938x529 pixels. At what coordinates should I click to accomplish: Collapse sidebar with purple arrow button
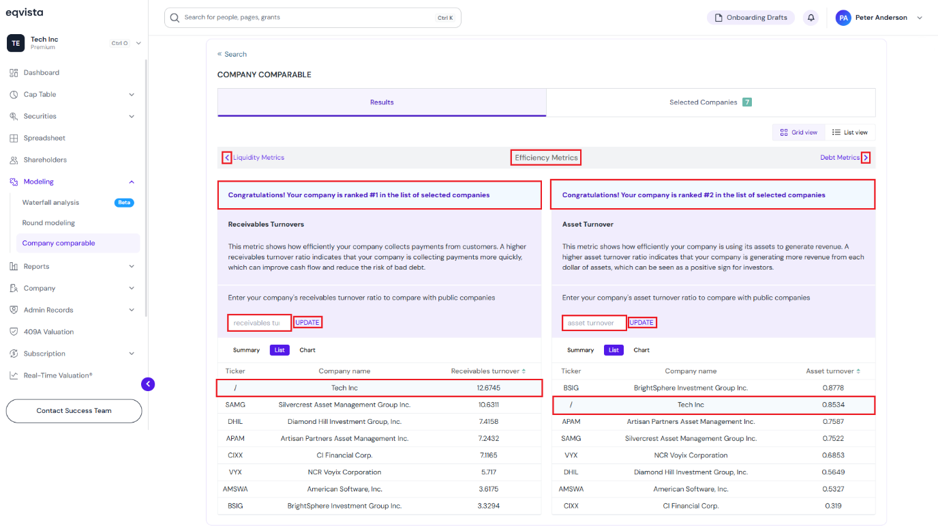coord(148,384)
